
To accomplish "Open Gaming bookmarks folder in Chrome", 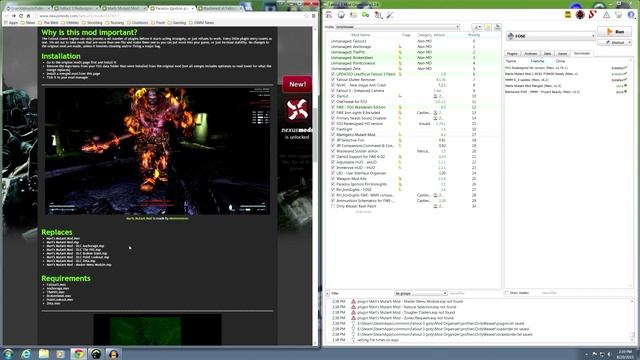I will point(177,22).
